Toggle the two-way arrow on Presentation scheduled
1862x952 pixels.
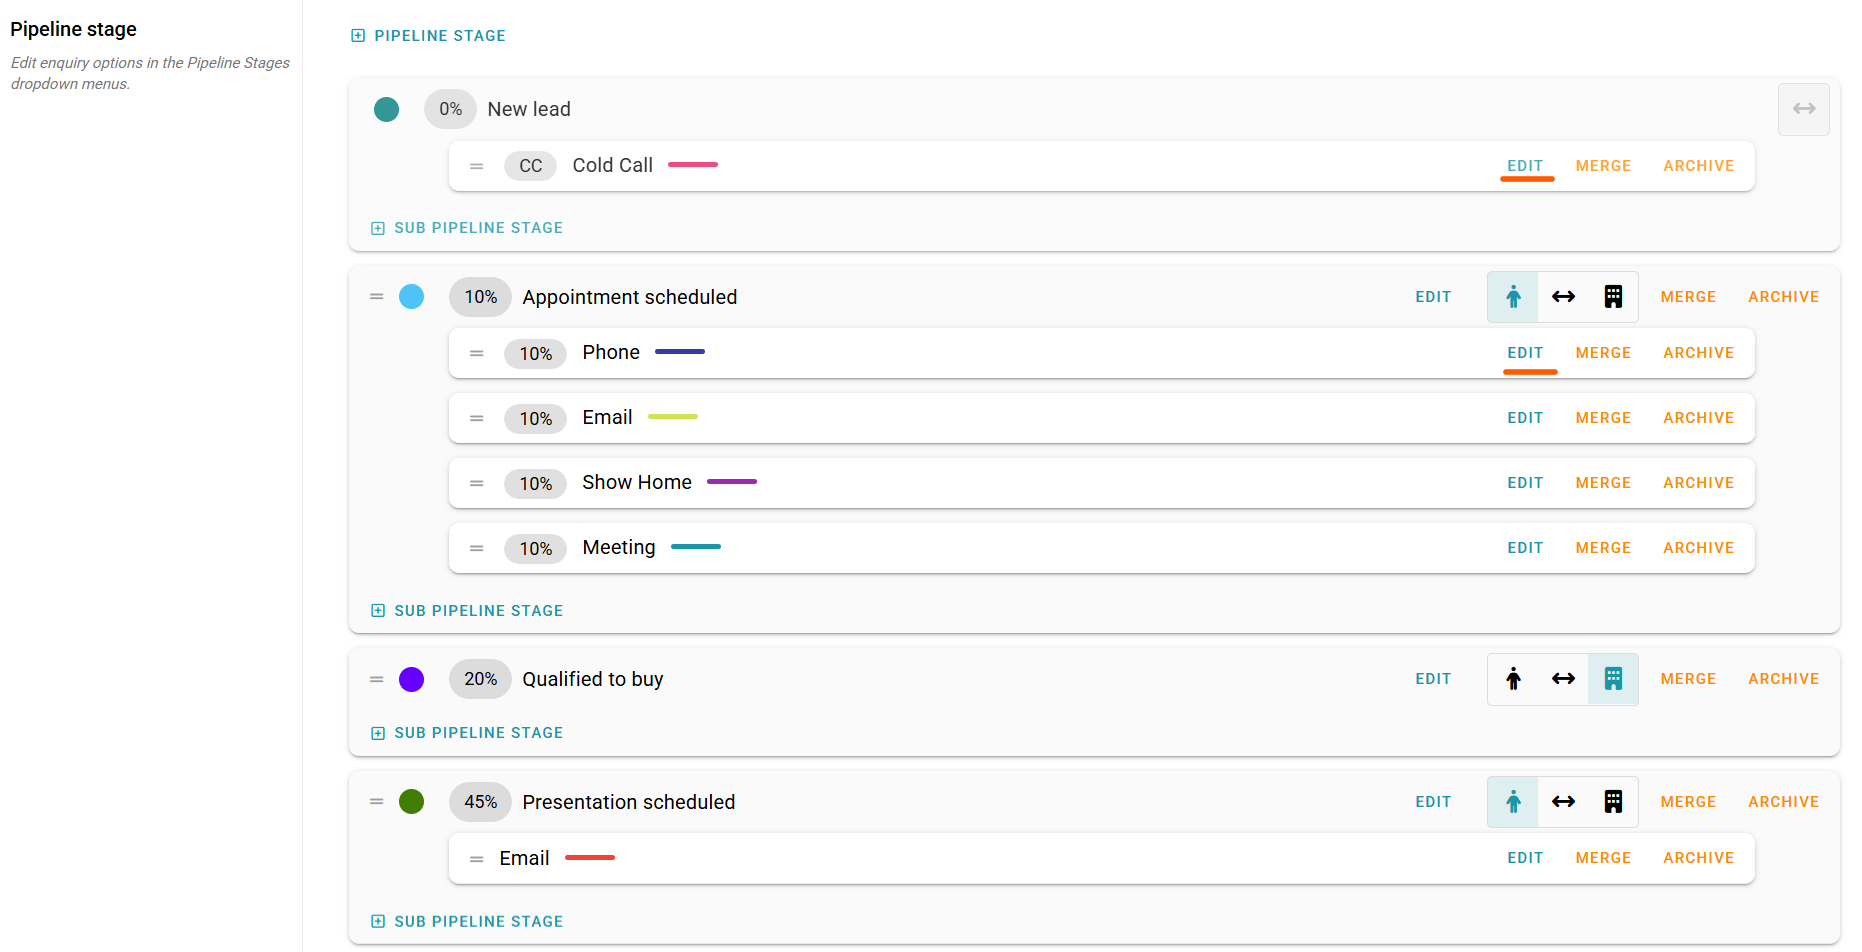(1563, 802)
